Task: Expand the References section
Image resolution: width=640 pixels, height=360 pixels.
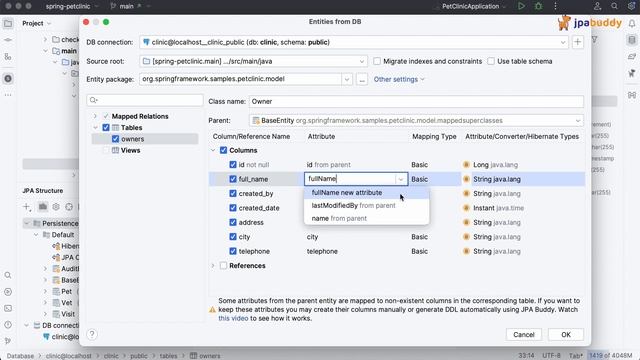Action: coord(213,266)
